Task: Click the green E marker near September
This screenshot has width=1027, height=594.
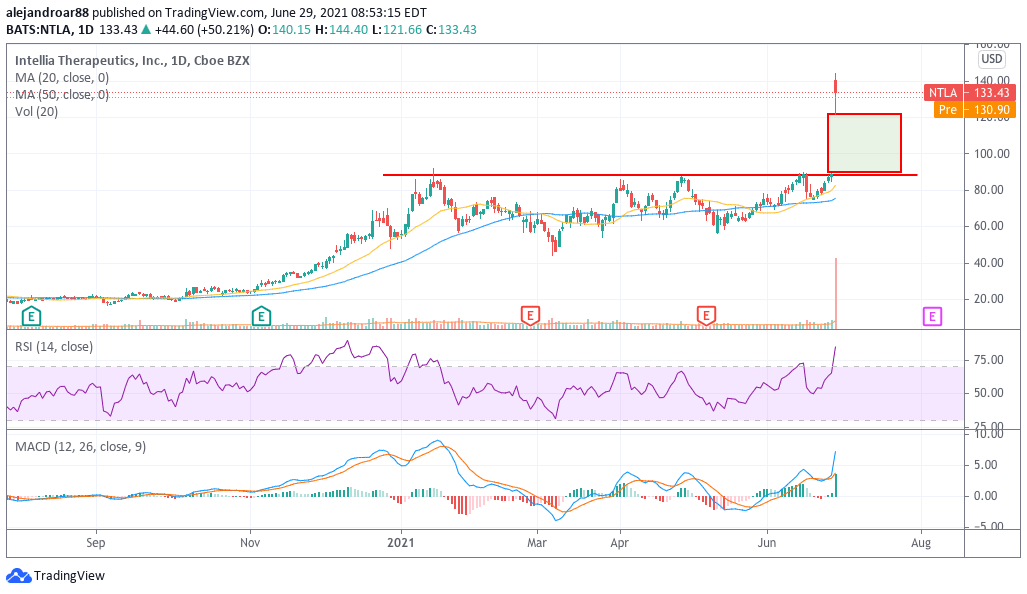Action: [31, 316]
